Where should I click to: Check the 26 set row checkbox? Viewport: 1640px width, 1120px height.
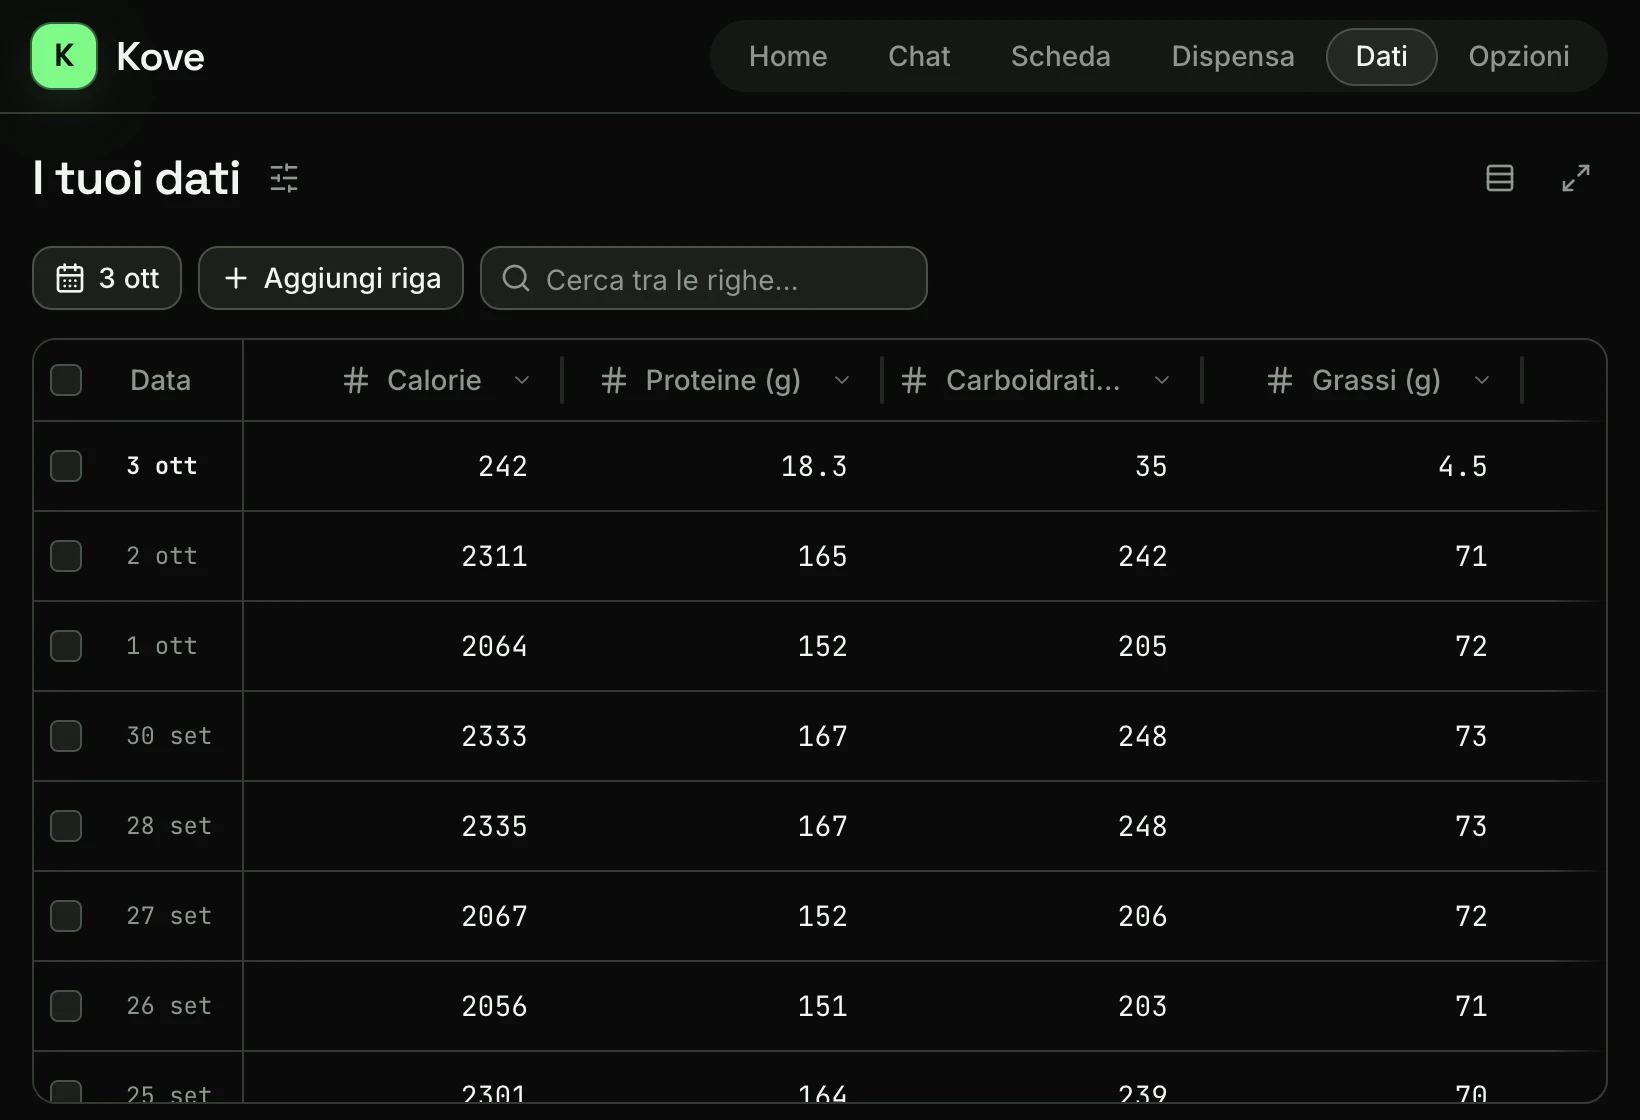click(x=66, y=1006)
